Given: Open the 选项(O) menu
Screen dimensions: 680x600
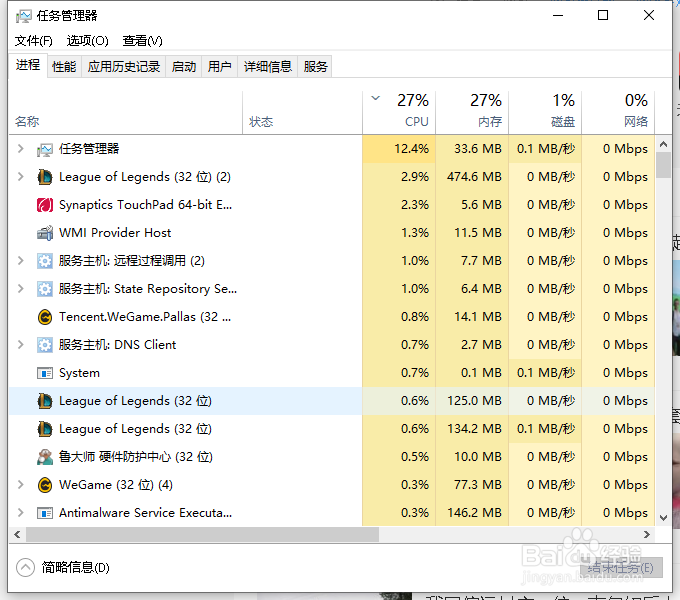Looking at the screenshot, I should (x=87, y=41).
